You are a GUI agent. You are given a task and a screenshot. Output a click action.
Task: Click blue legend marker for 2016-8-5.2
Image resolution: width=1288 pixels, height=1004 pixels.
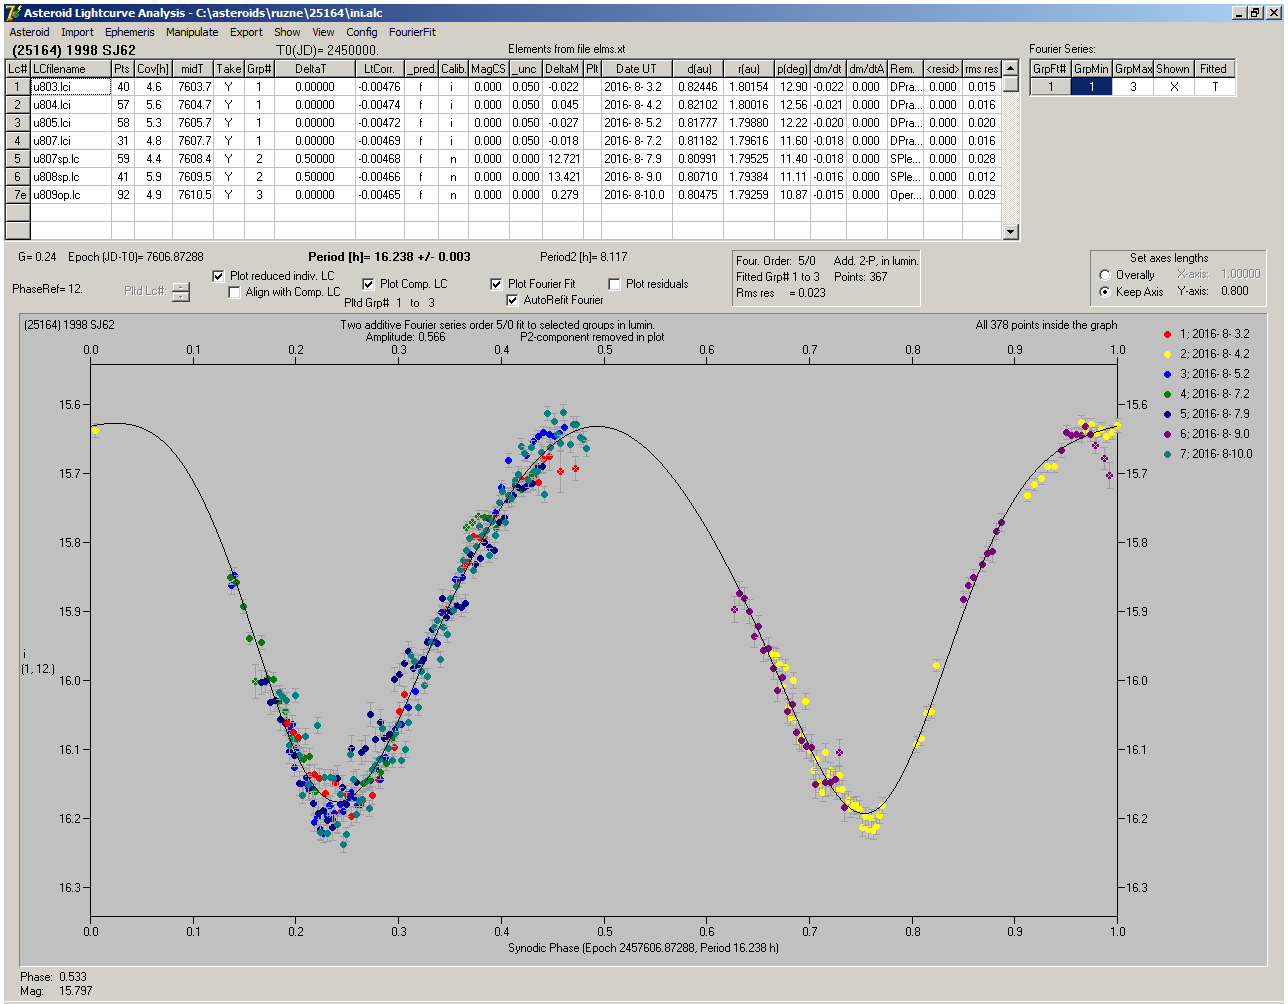[x=1168, y=374]
